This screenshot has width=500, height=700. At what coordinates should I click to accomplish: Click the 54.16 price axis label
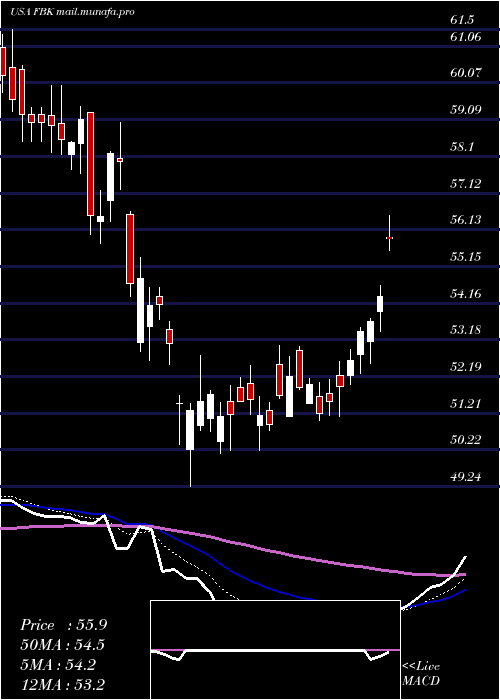(466, 293)
